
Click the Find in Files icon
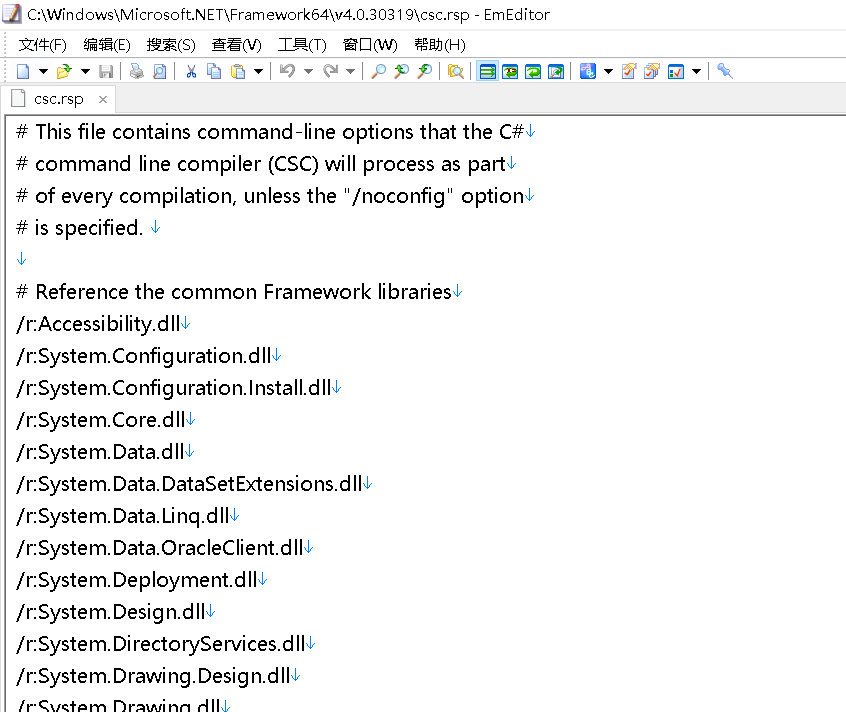pos(456,71)
